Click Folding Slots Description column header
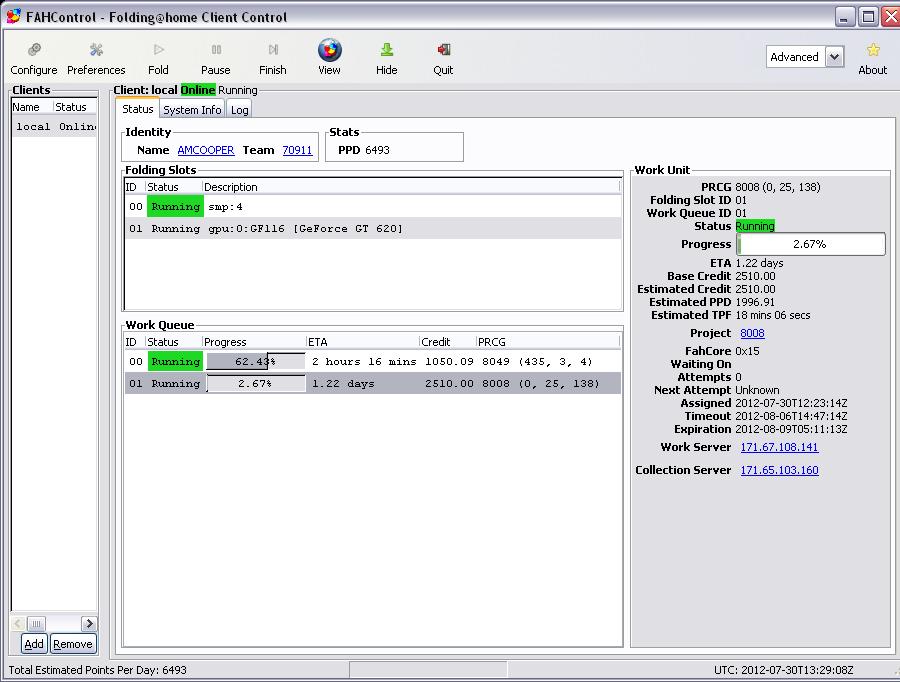 coord(411,187)
